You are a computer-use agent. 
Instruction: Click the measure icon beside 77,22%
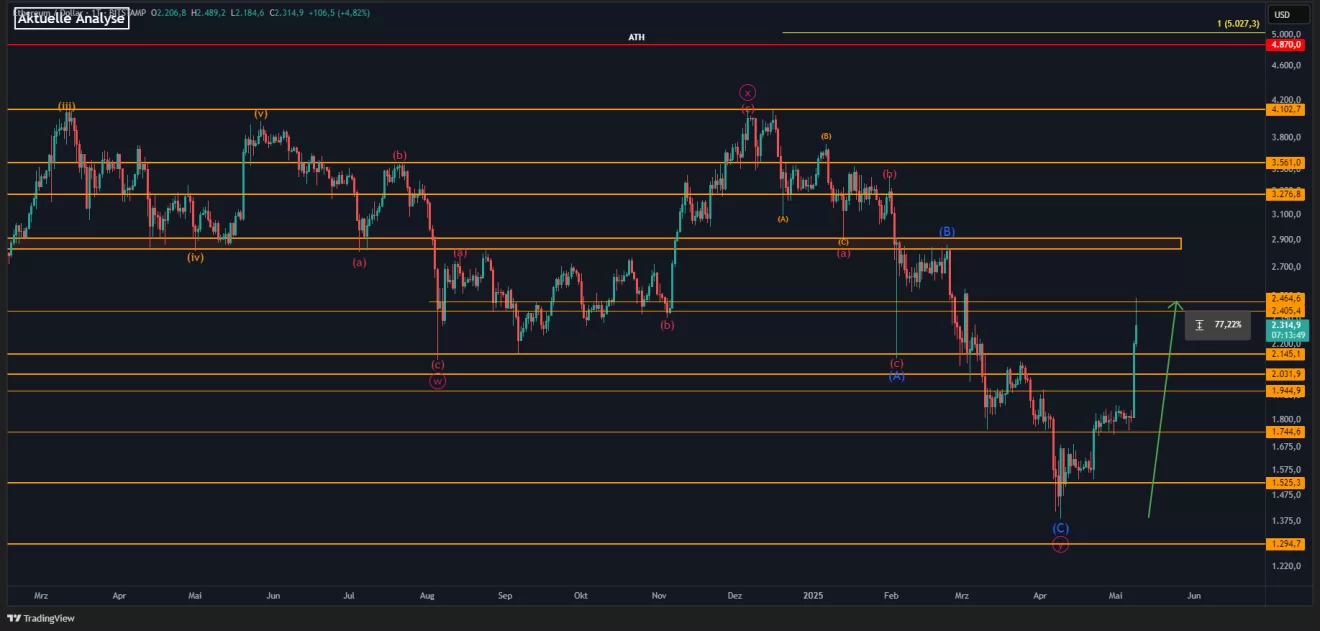coord(1199,325)
